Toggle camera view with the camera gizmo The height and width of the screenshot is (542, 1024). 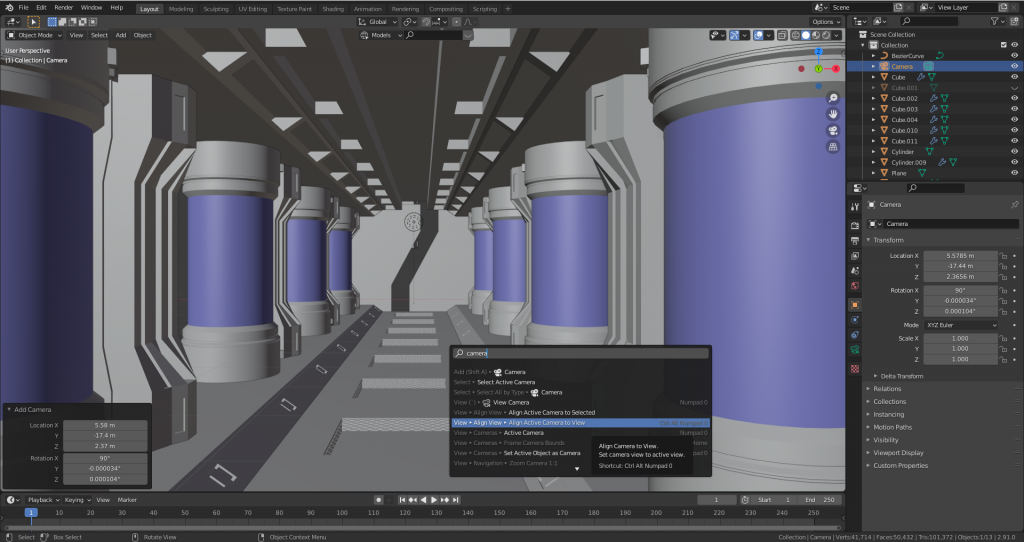832,131
